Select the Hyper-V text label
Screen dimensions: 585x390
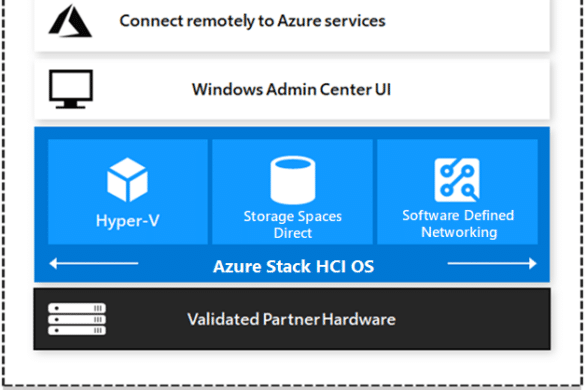tap(128, 221)
